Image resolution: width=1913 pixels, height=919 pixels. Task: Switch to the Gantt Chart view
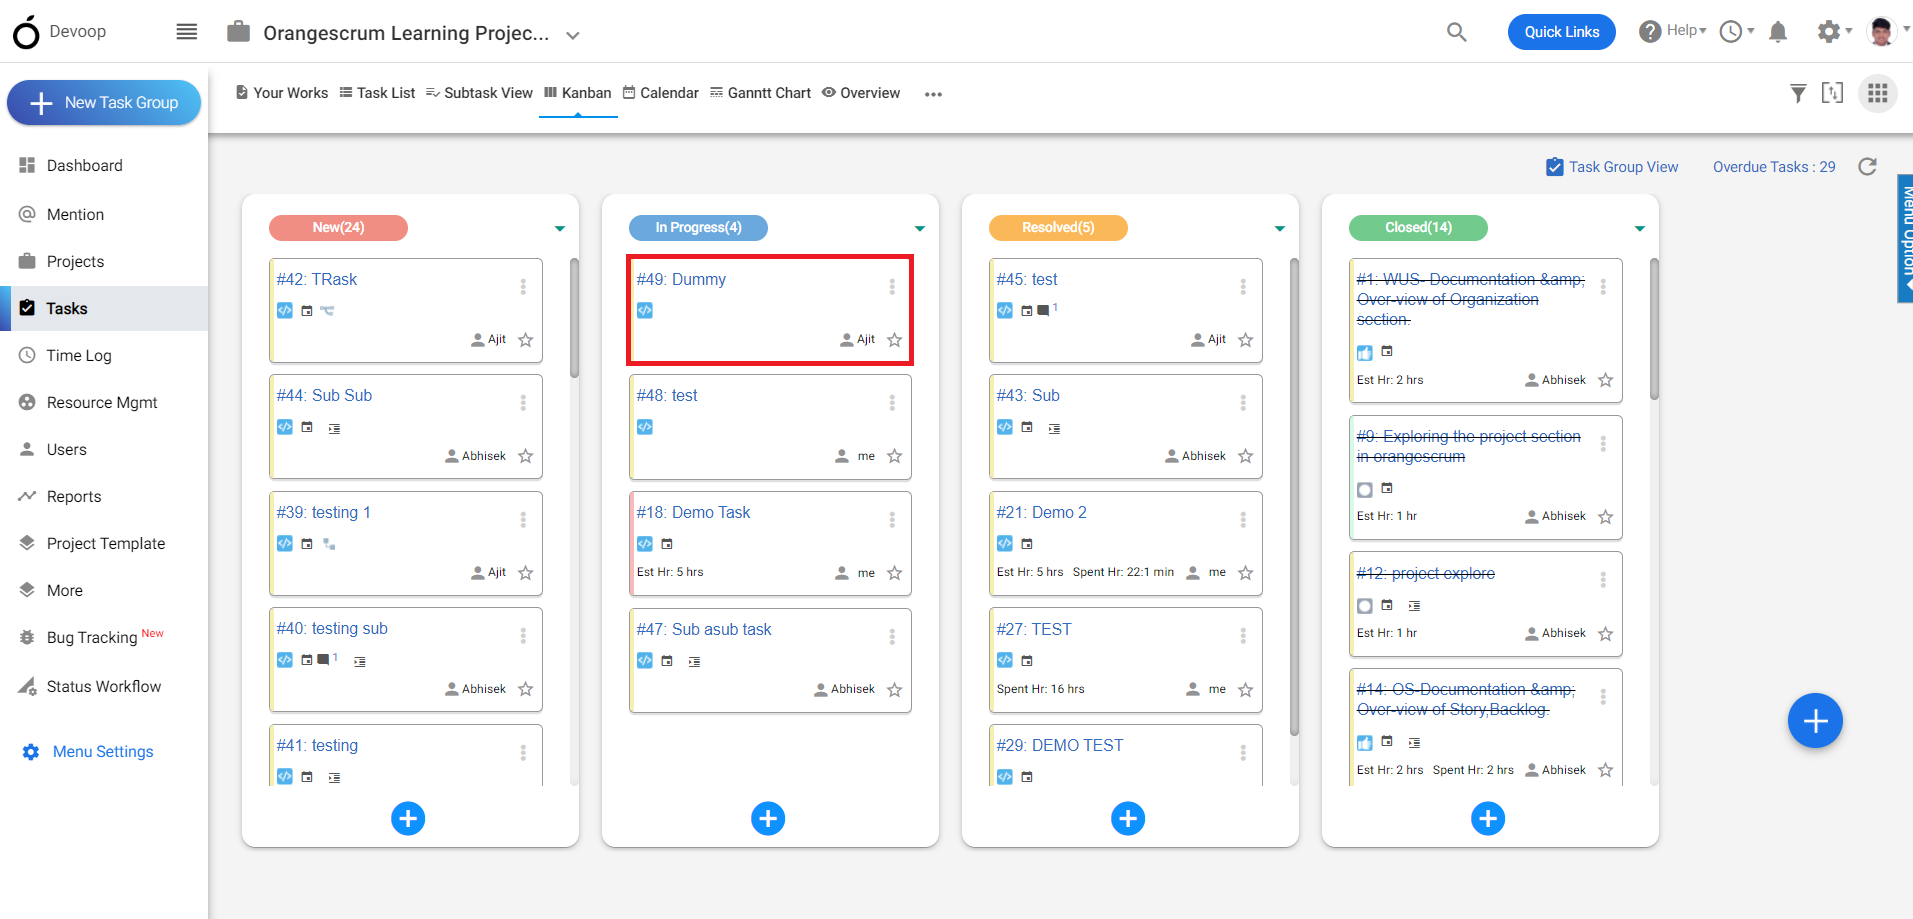(760, 93)
